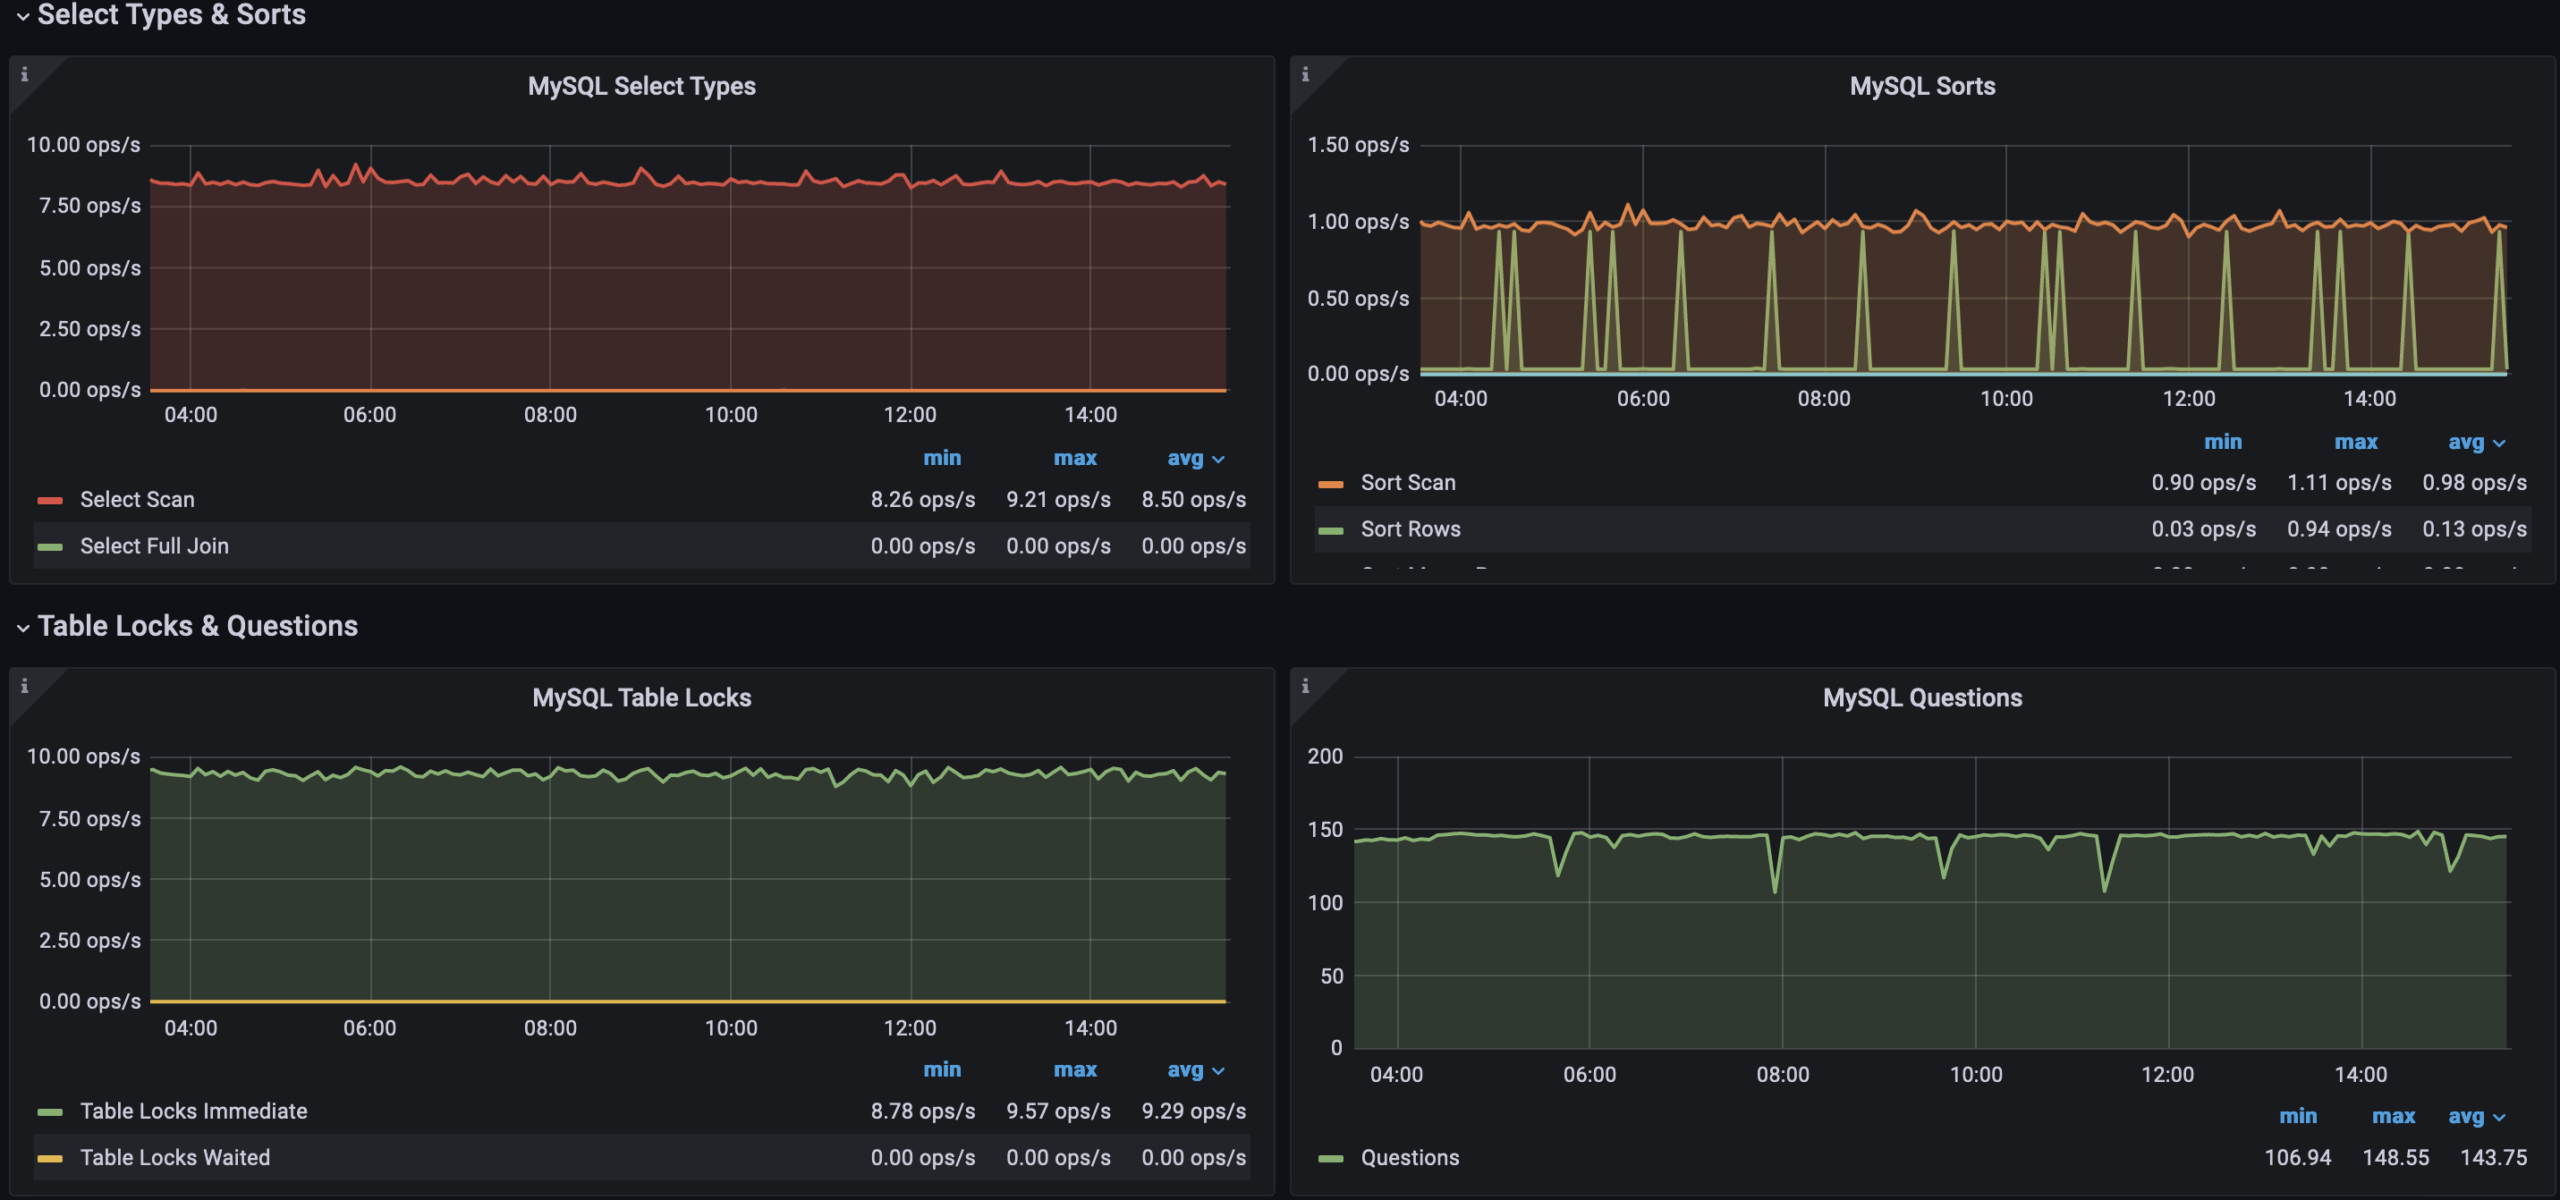Collapse the Select Types & Sorts row
Image resolution: width=2560 pixels, height=1200 pixels.
coord(22,15)
